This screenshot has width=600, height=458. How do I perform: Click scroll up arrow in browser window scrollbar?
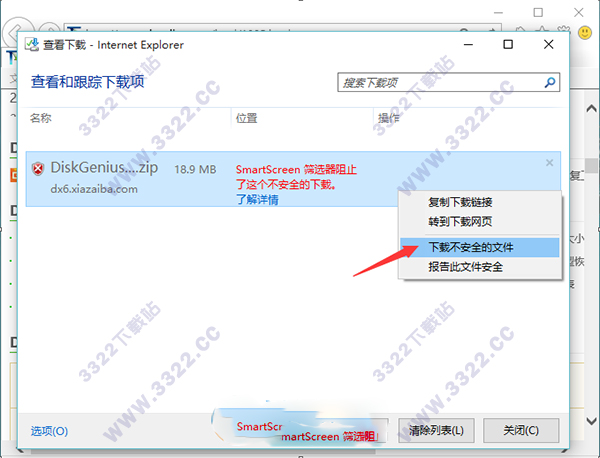coord(592,108)
